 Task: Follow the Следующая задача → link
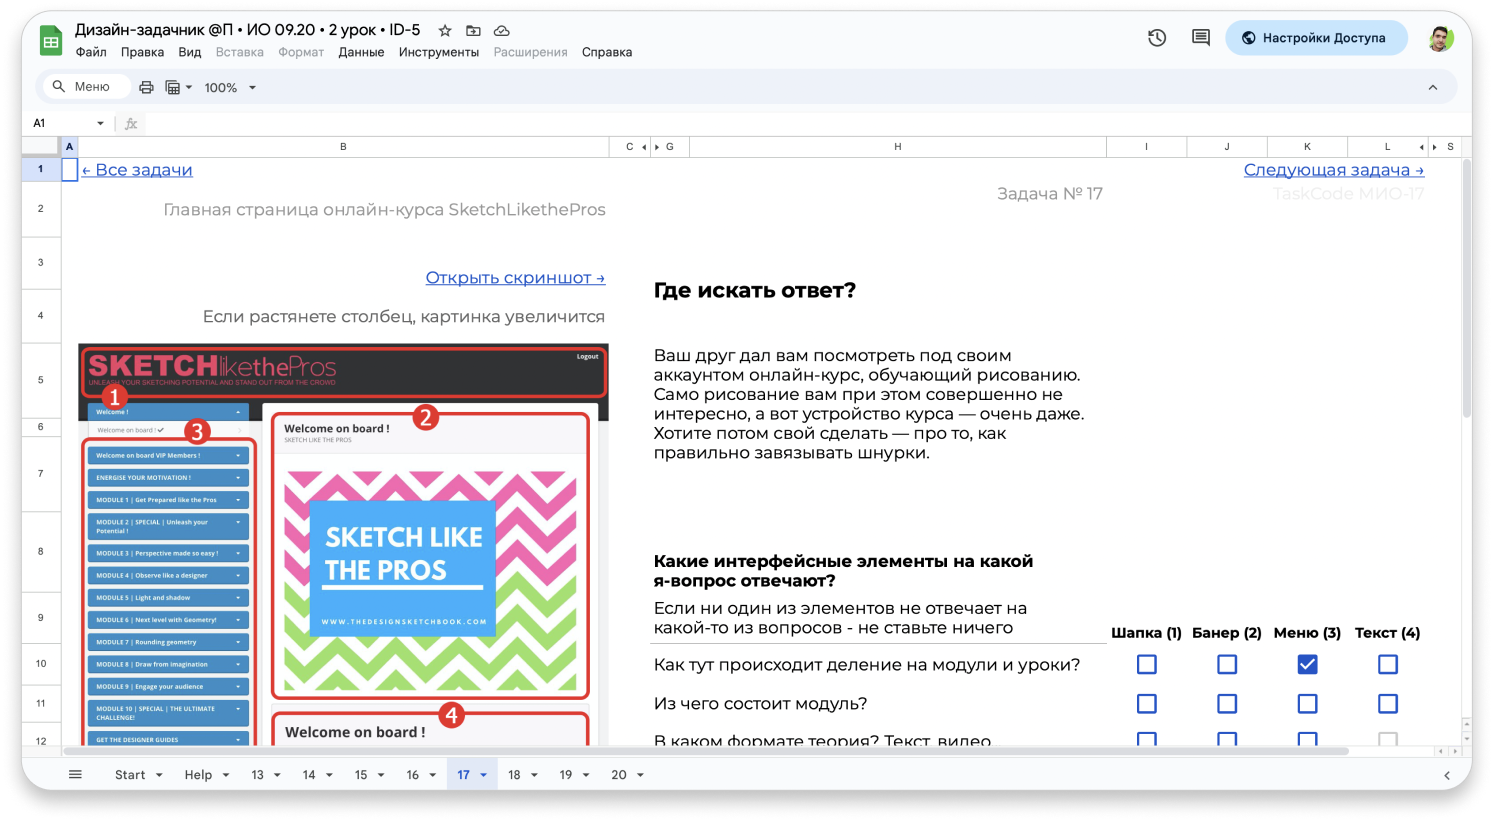pos(1334,170)
